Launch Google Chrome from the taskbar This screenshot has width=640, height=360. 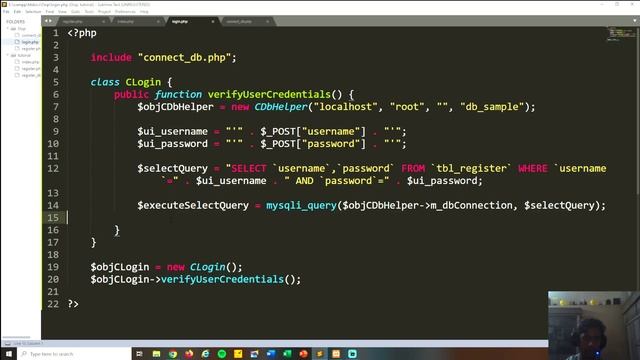173,353
